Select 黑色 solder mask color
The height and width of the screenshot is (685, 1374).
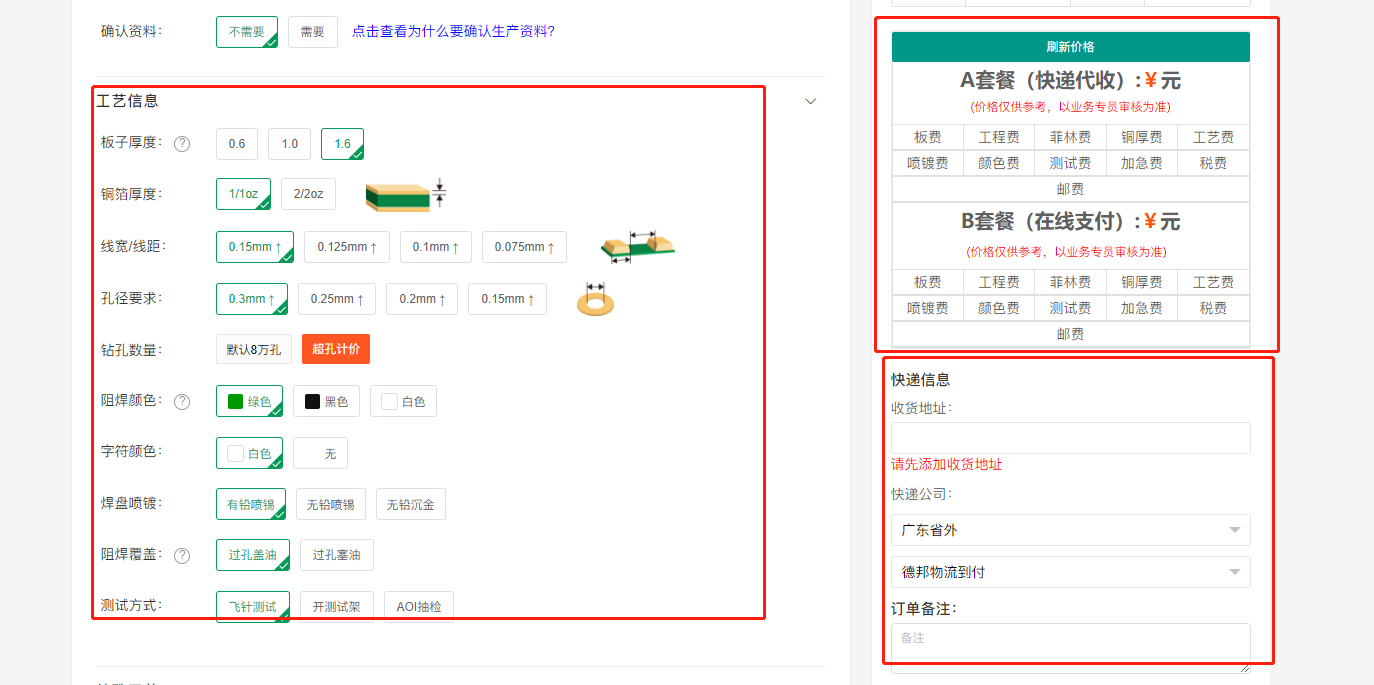coord(326,401)
